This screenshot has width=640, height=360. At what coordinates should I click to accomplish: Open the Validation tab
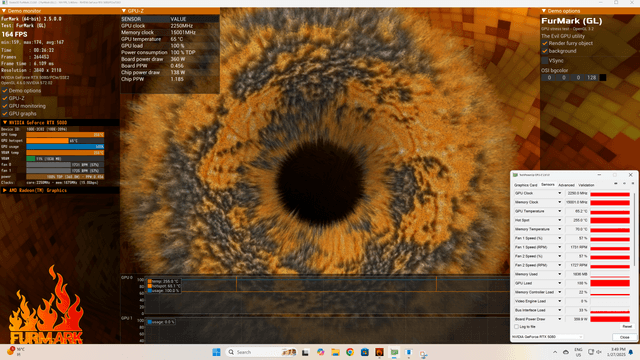pyautogui.click(x=587, y=185)
